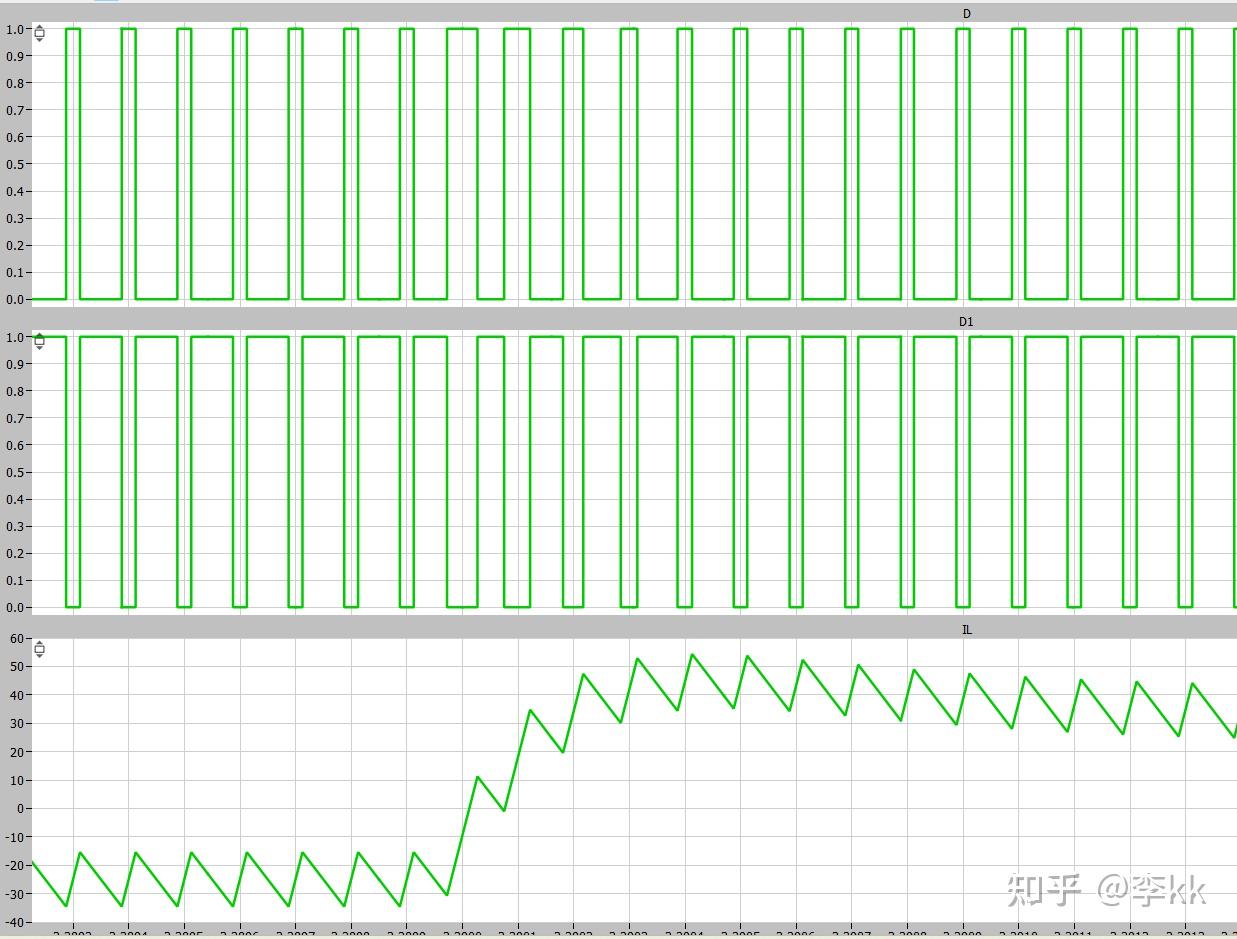This screenshot has height=939, width=1237.
Task: Select the "D" plot title
Action: [966, 14]
